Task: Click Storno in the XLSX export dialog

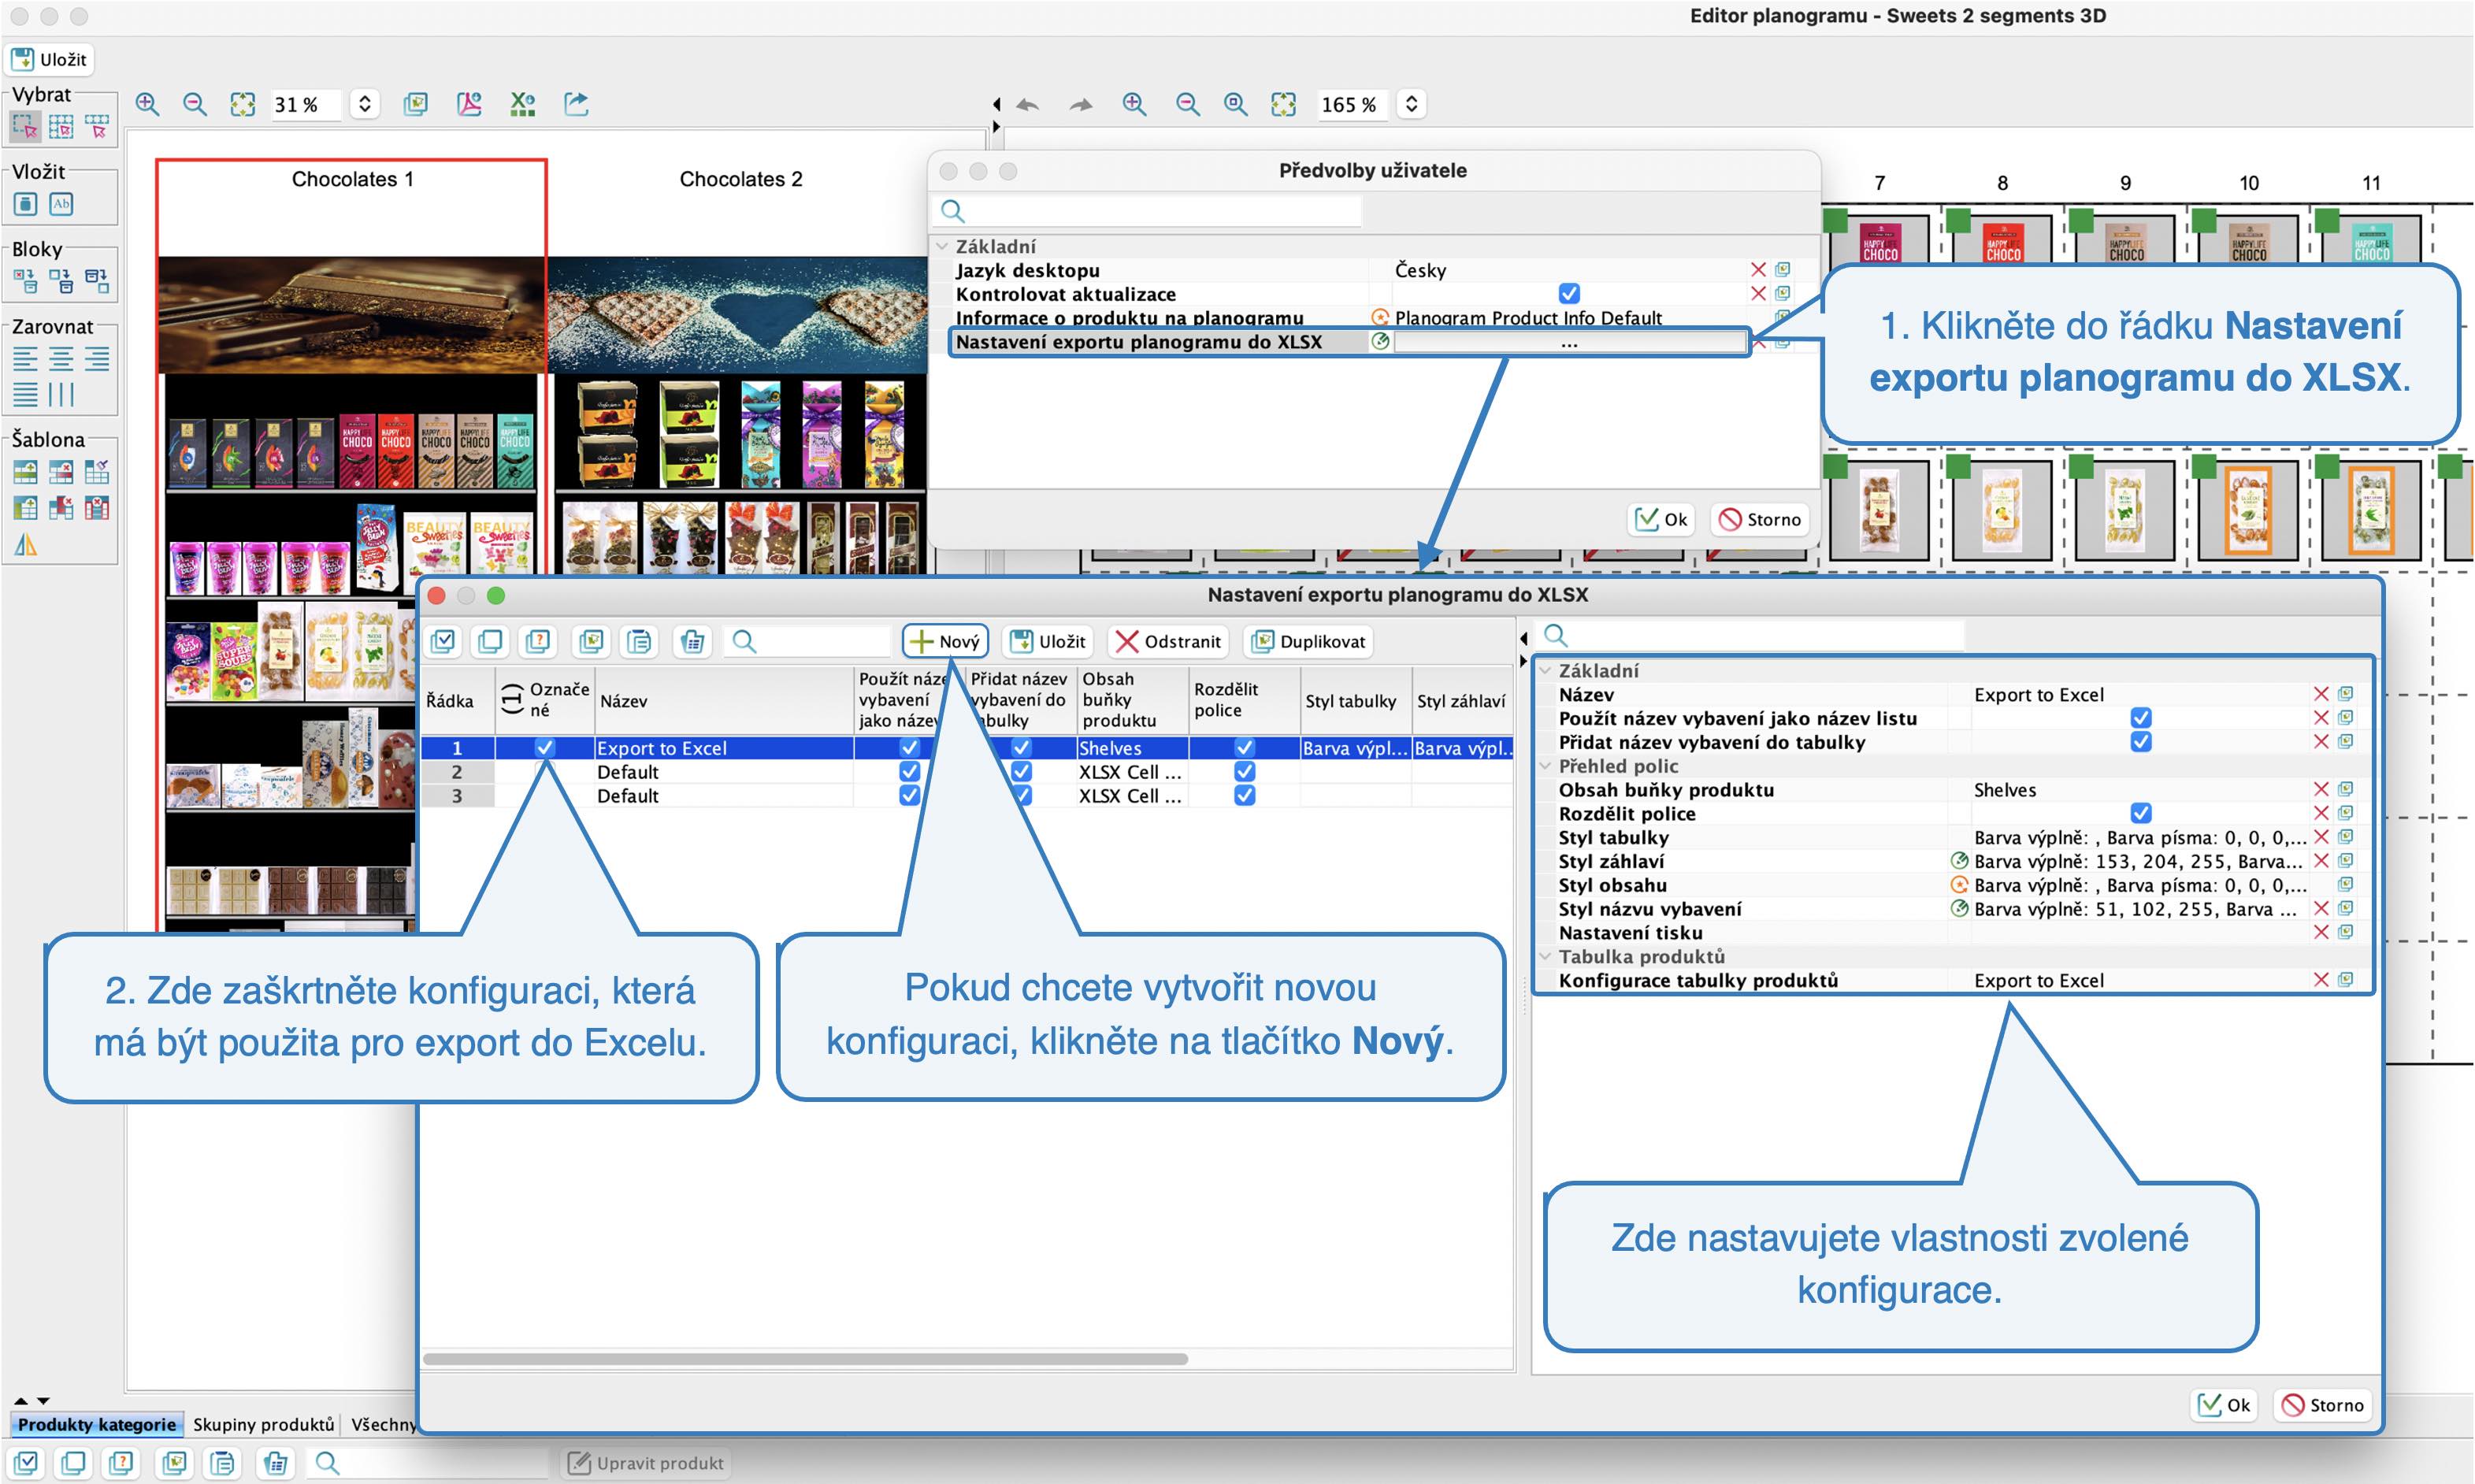Action: 2322,1405
